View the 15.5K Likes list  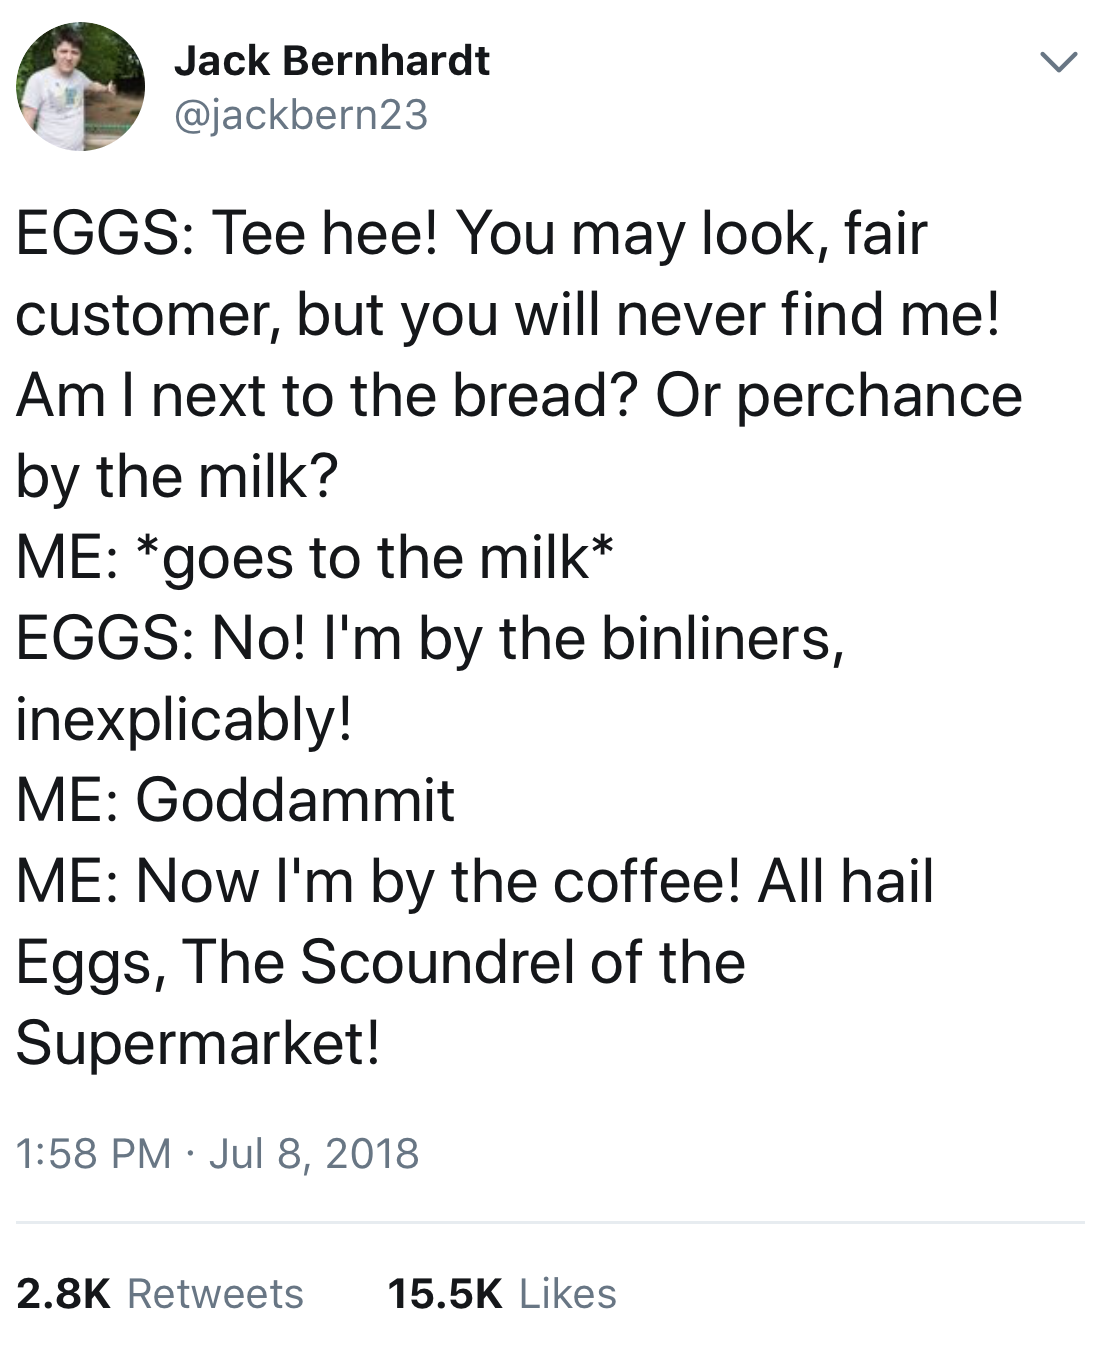point(502,1293)
